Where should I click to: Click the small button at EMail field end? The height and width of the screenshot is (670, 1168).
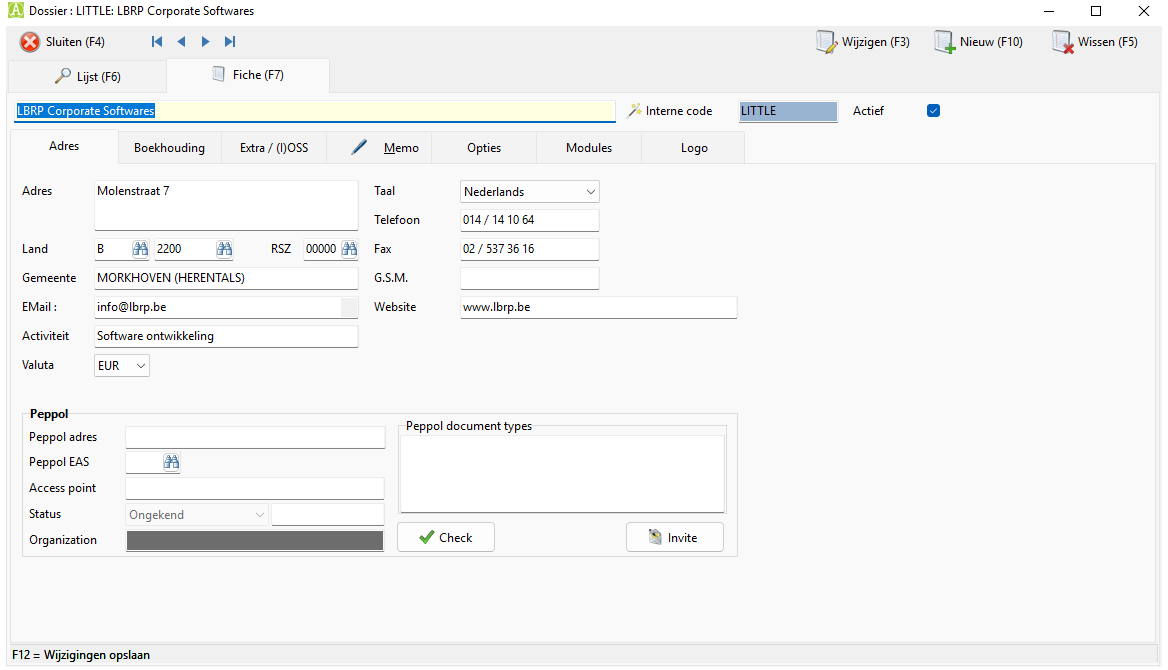click(x=349, y=307)
